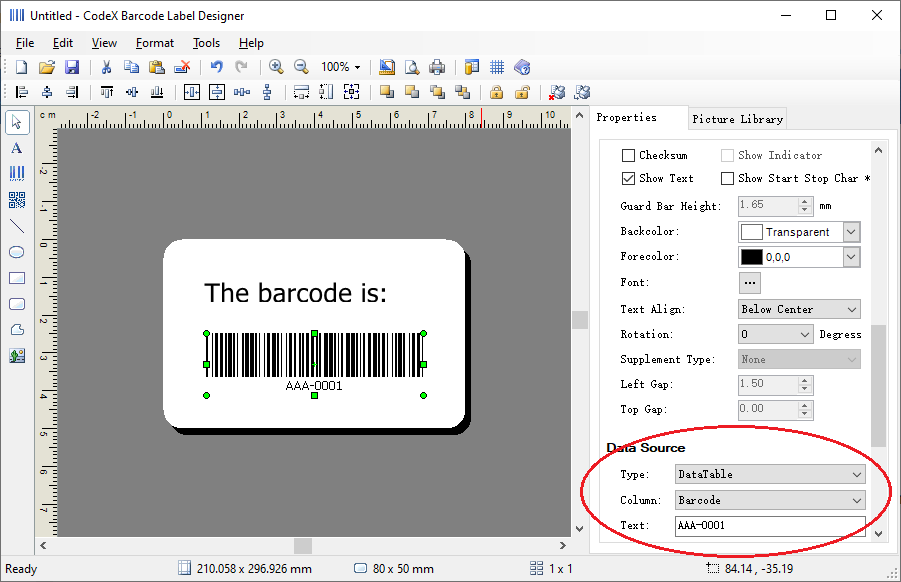Select the pointer tool
This screenshot has height=582, width=901.
pos(17,122)
